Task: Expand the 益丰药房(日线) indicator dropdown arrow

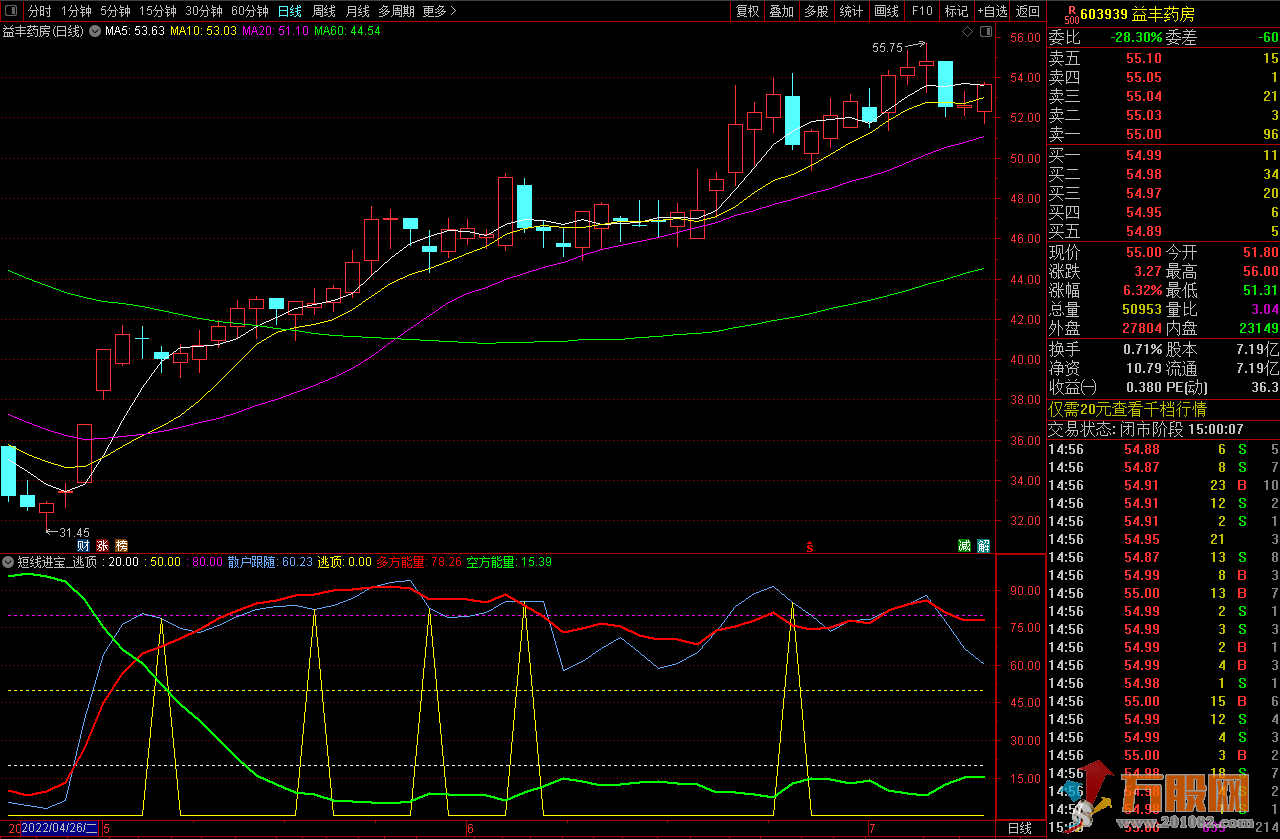Action: coord(94,31)
